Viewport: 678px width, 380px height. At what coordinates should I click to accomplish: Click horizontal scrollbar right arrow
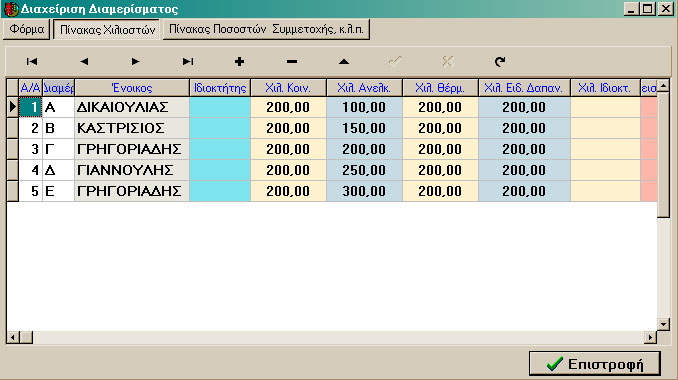click(x=650, y=337)
